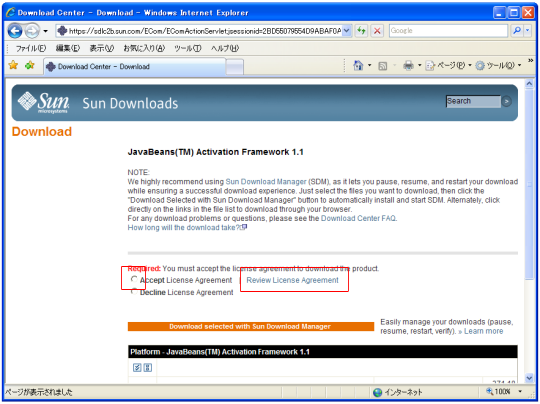
Task: Click the Google search box in toolbar
Action: coord(448,31)
